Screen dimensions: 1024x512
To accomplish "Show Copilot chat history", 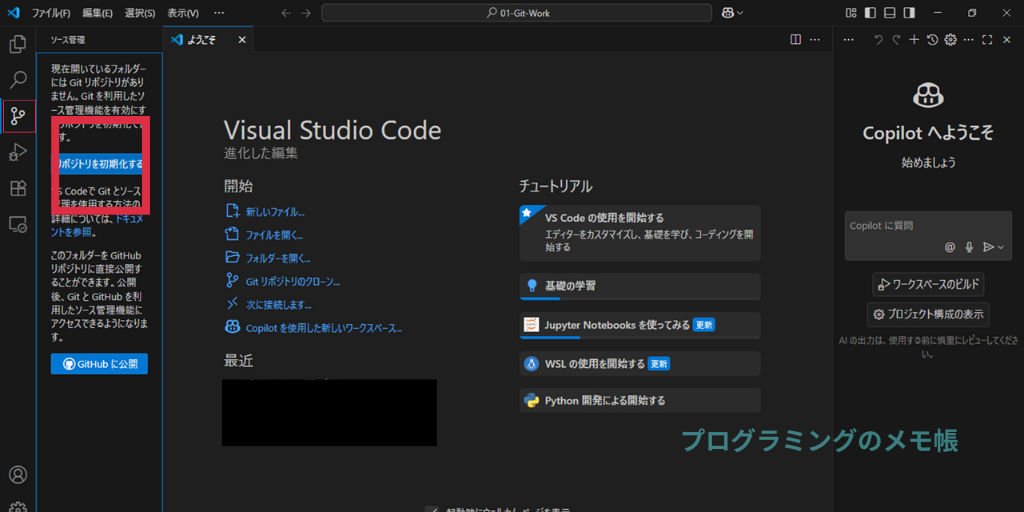I will (x=933, y=40).
